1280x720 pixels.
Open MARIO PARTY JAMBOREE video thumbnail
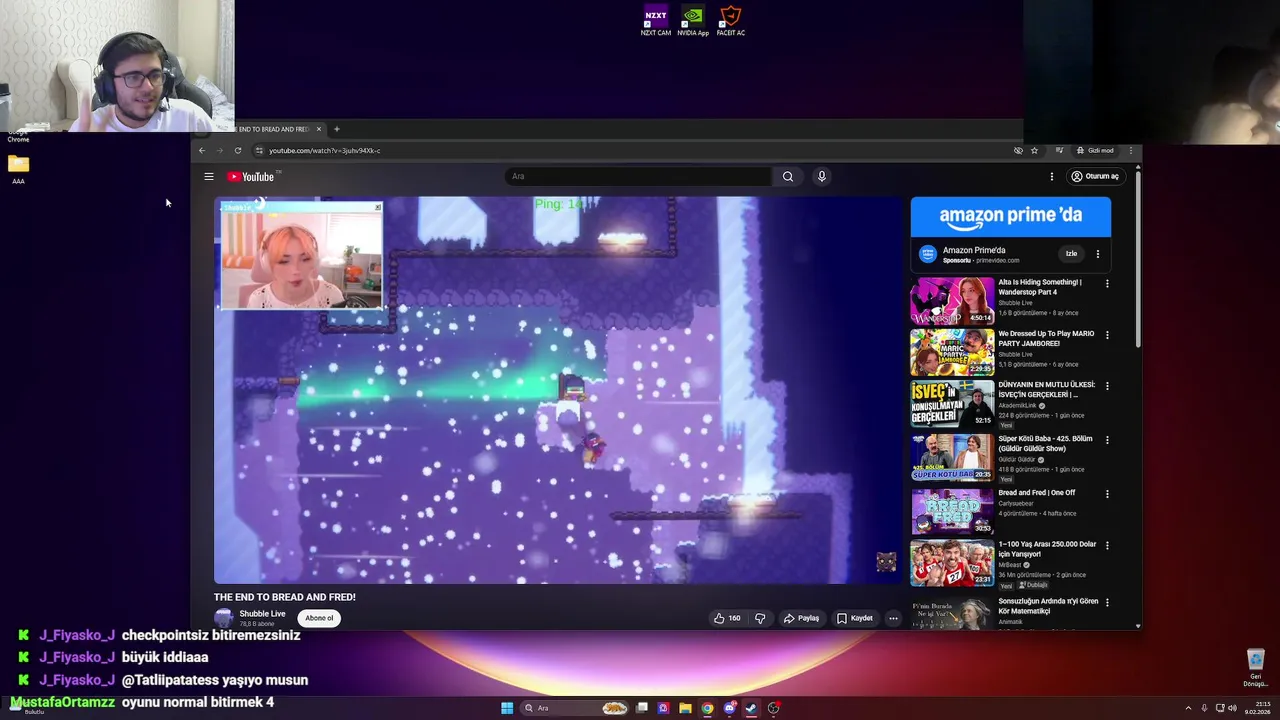point(952,352)
